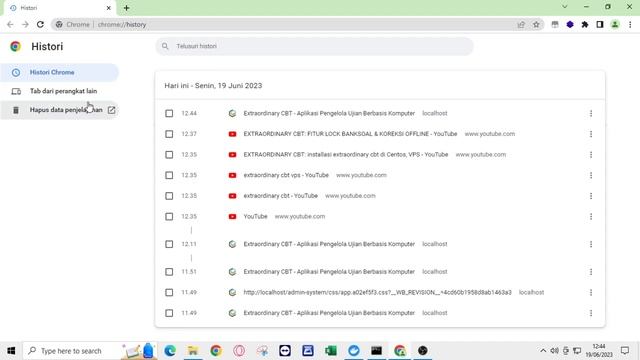Reload the history page
Image resolution: width=640 pixels, height=360 pixels.
(40, 24)
